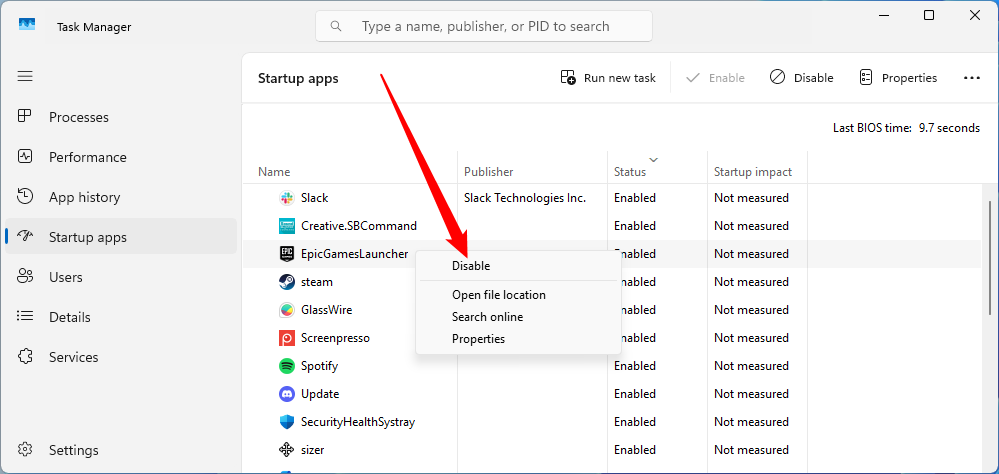Open the Performance page
Viewport: 999px width, 474px height.
click(121, 157)
